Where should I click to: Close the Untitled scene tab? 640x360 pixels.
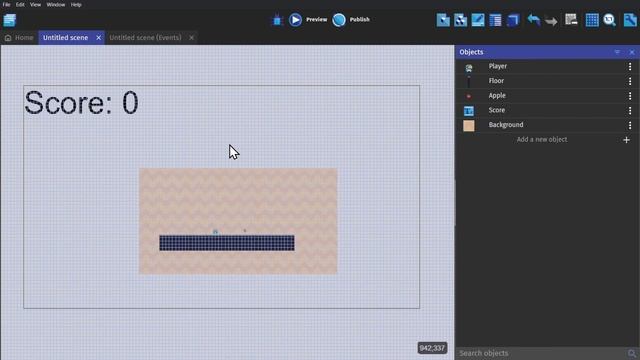[x=98, y=38]
